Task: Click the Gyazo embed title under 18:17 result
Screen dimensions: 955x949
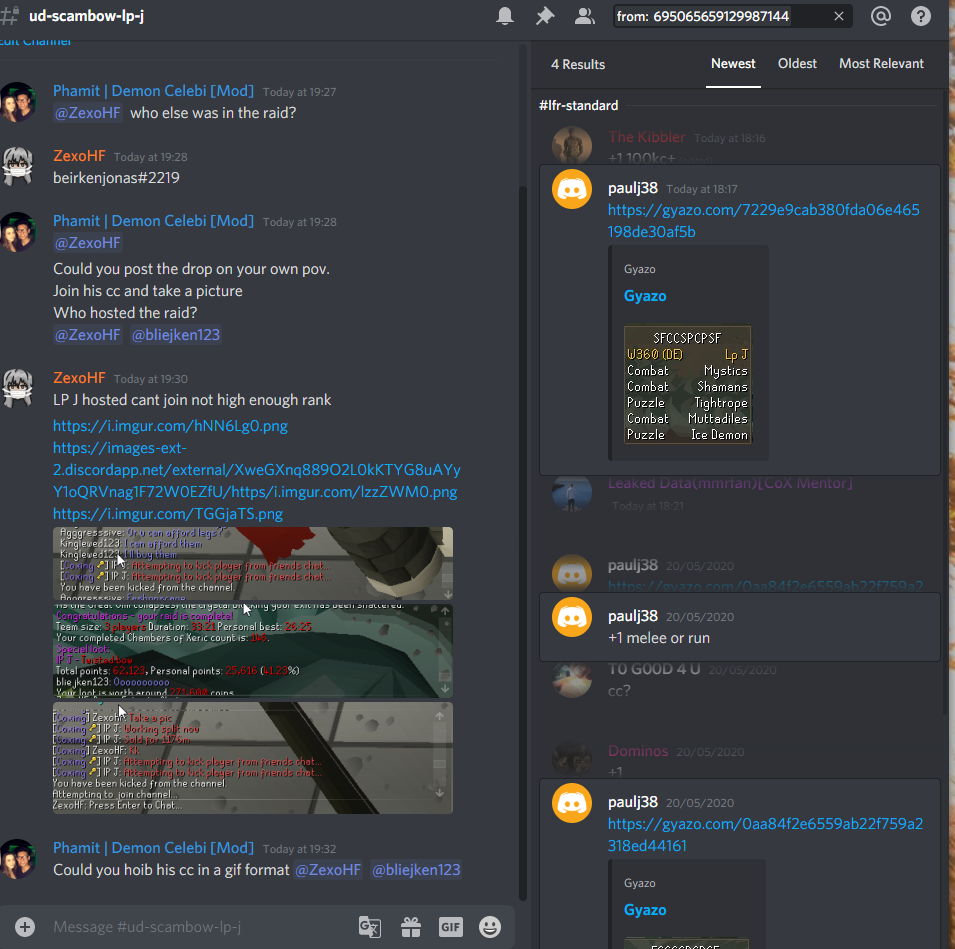Action: [644, 296]
